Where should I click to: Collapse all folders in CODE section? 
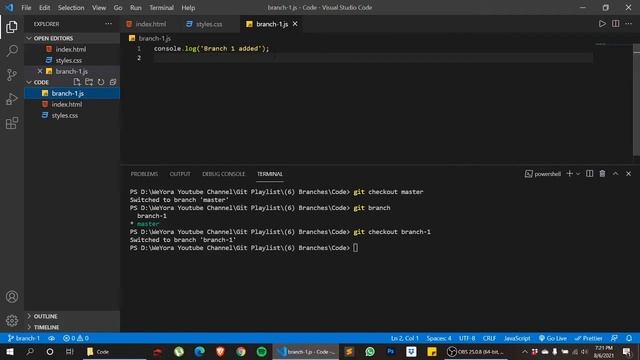(113, 82)
